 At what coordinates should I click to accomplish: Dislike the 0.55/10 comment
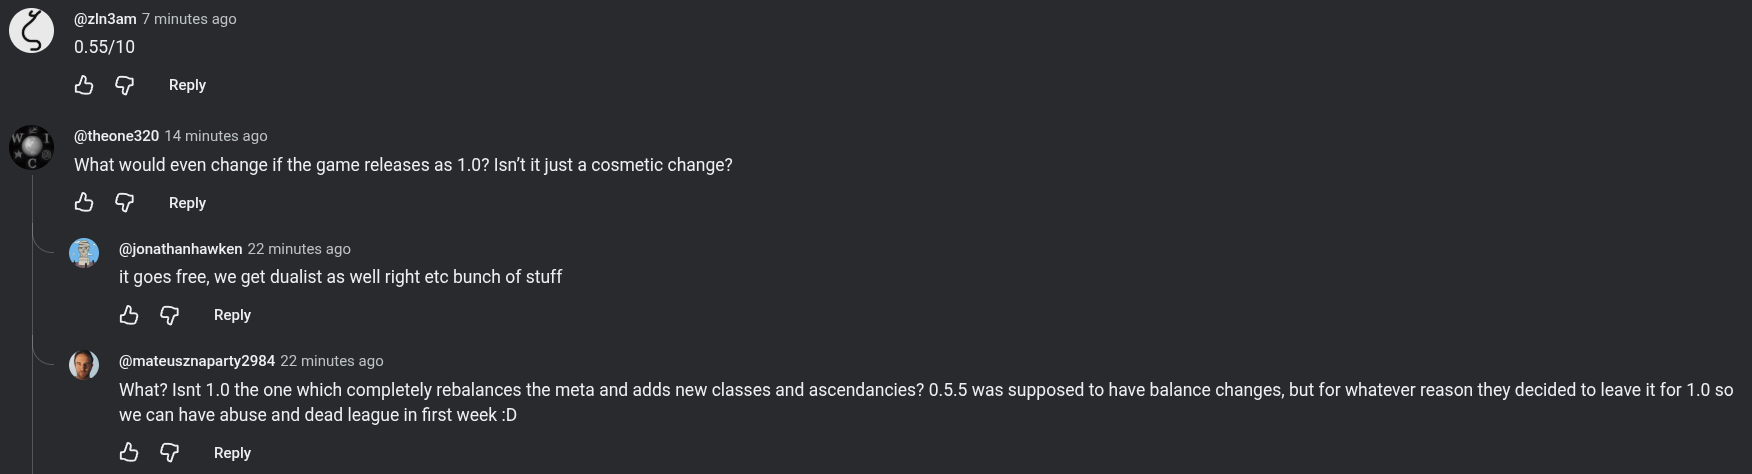124,86
